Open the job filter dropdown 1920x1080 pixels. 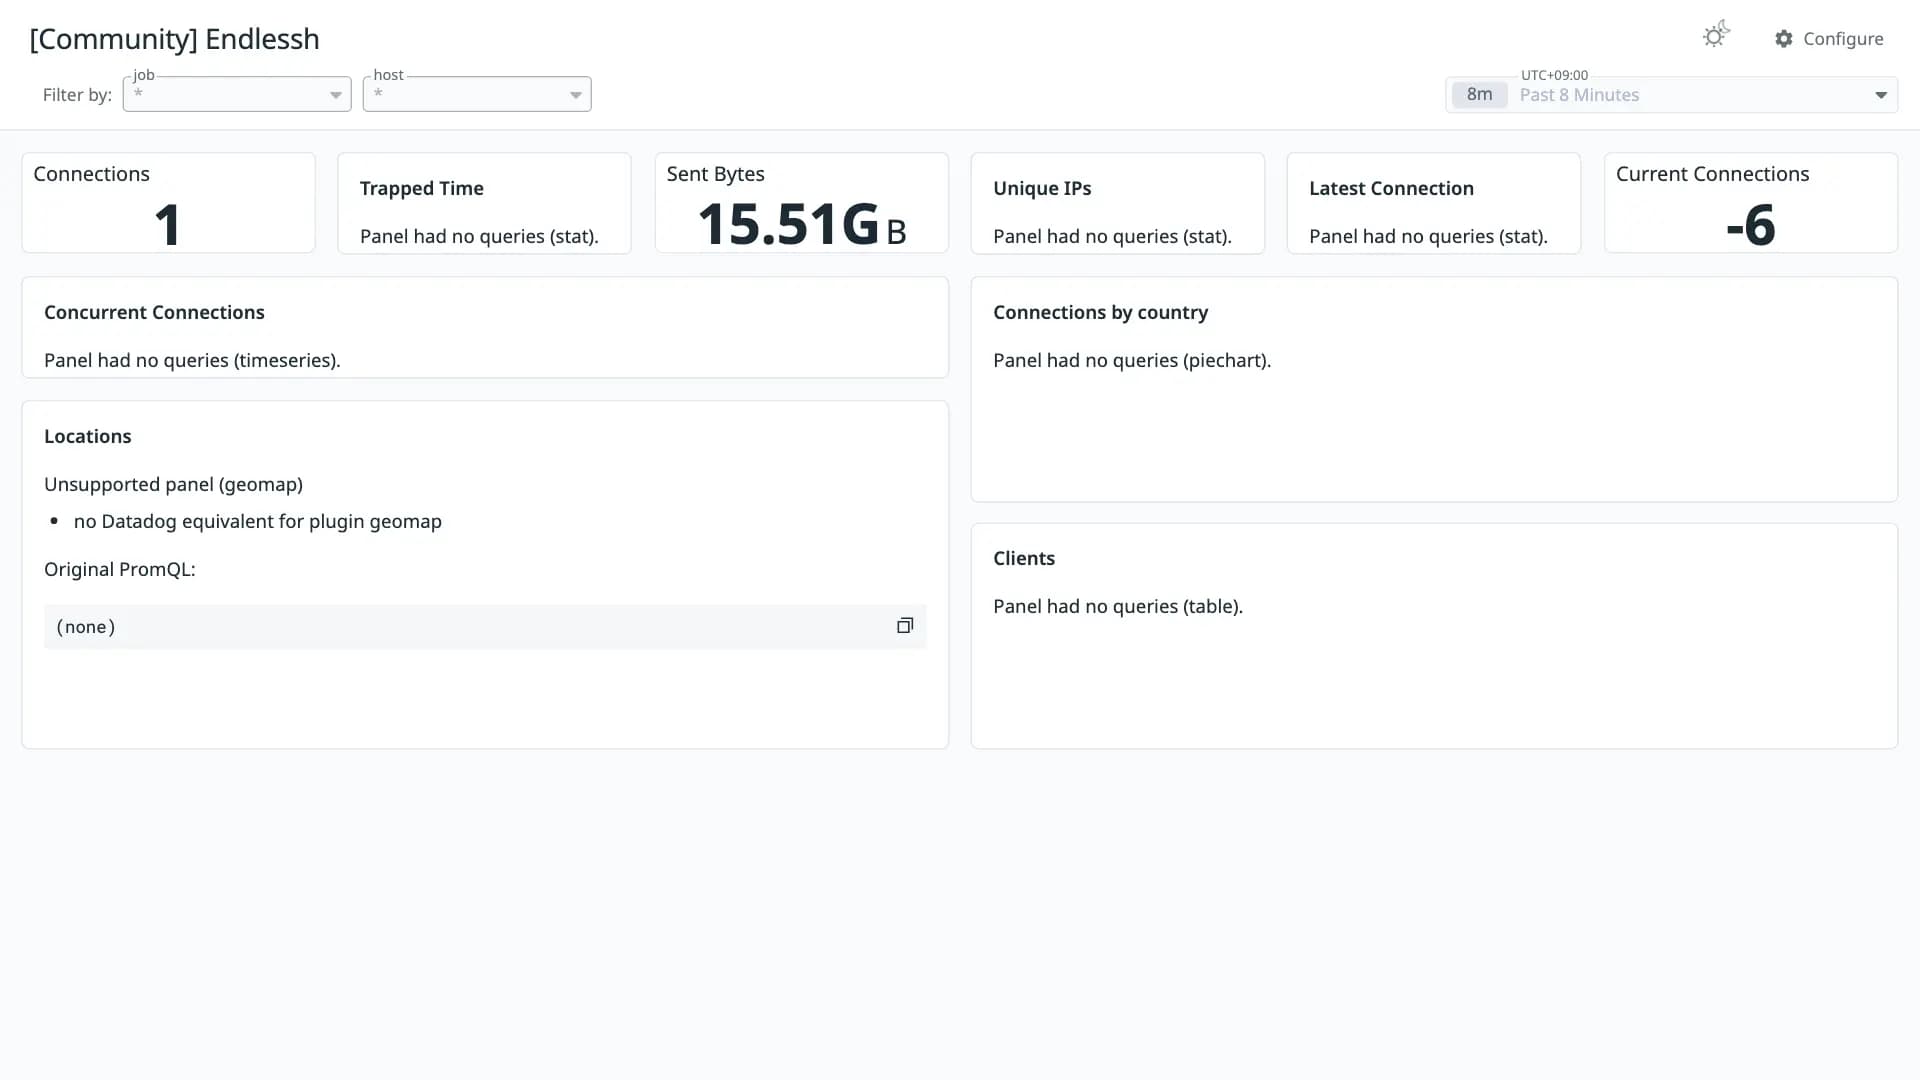pyautogui.click(x=237, y=94)
